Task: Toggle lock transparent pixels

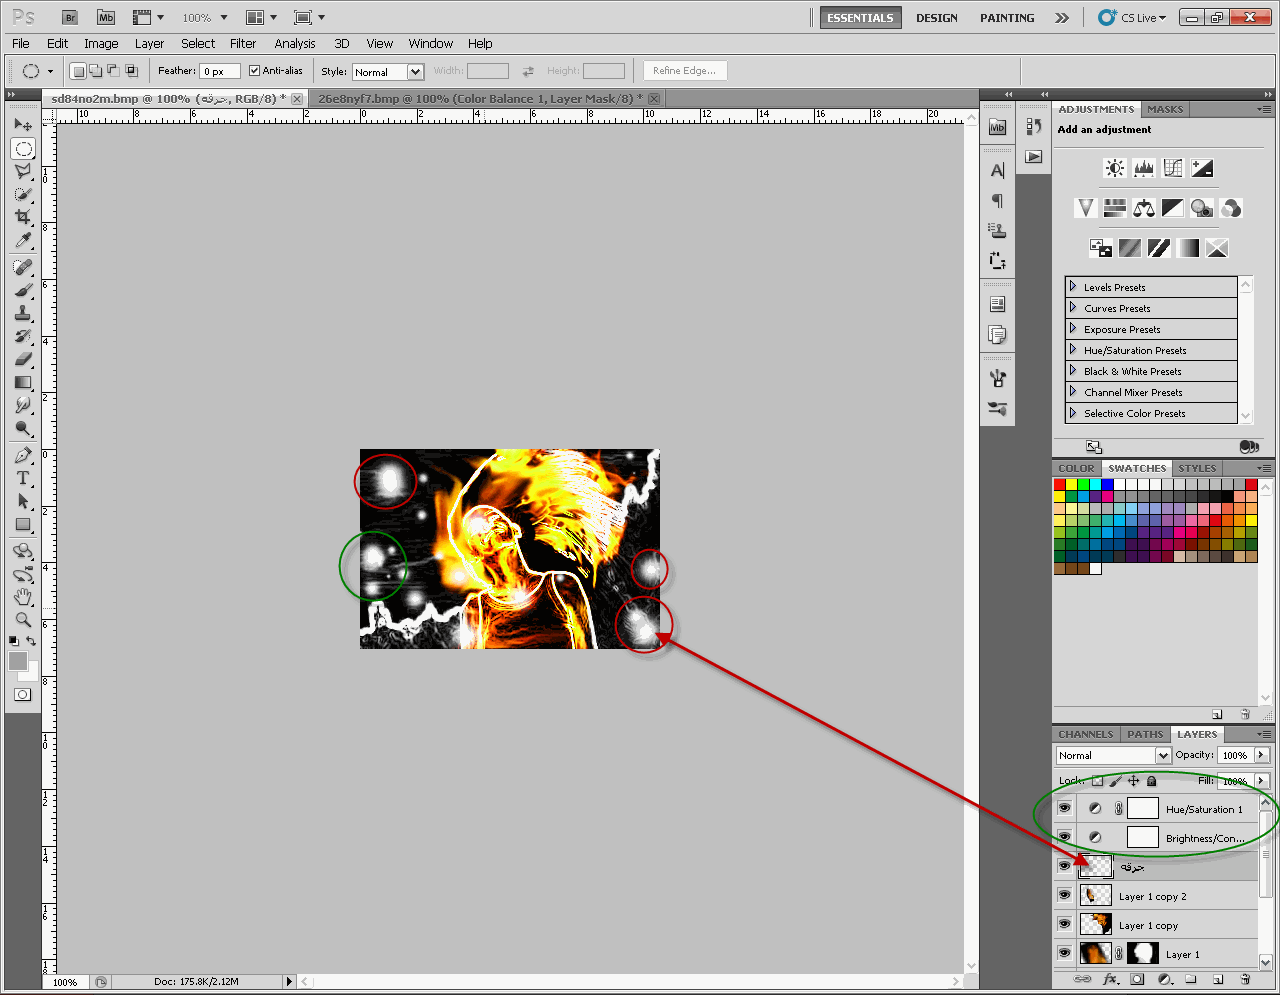Action: click(1097, 781)
